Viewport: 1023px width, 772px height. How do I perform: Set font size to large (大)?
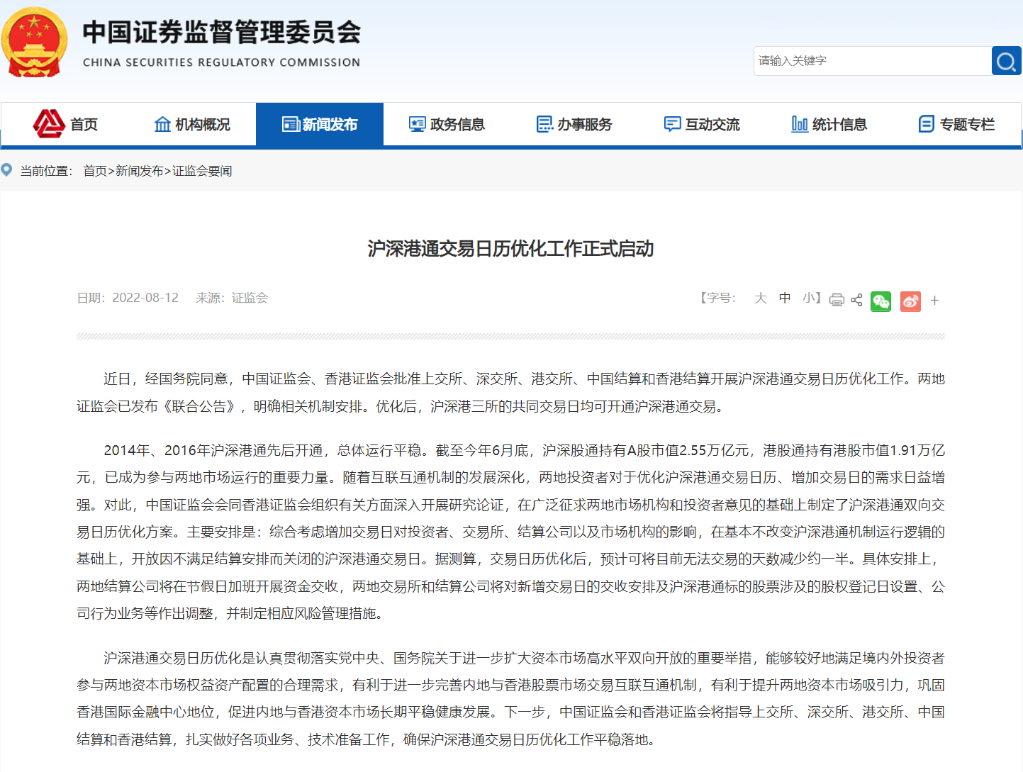[x=760, y=298]
